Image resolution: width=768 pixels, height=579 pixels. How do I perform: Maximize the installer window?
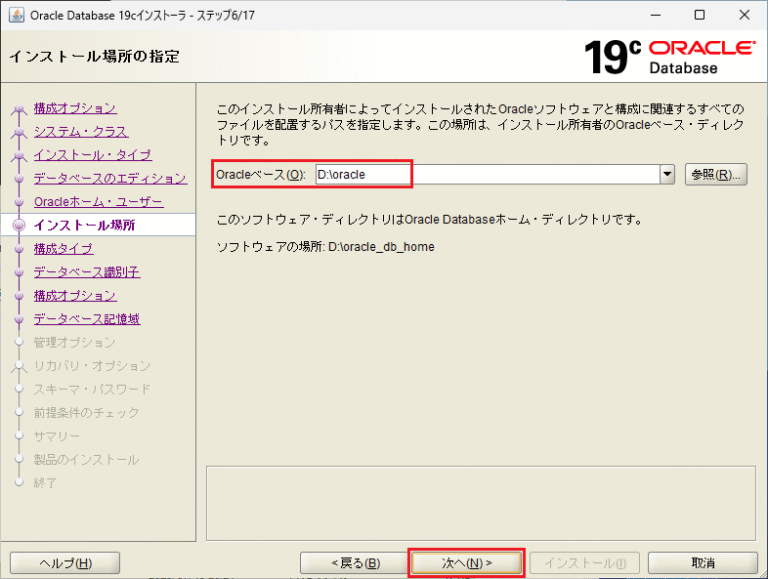pyautogui.click(x=700, y=15)
